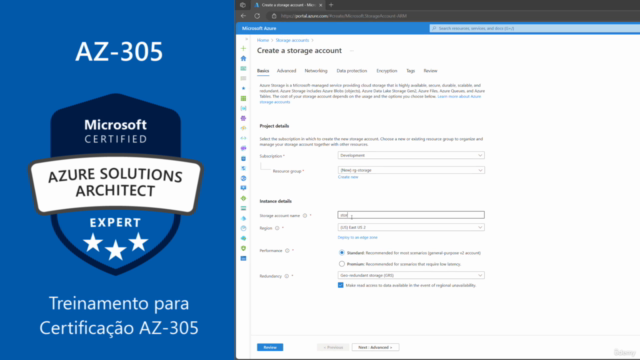Click the browser address bar URL
640x360 pixels.
tap(344, 16)
